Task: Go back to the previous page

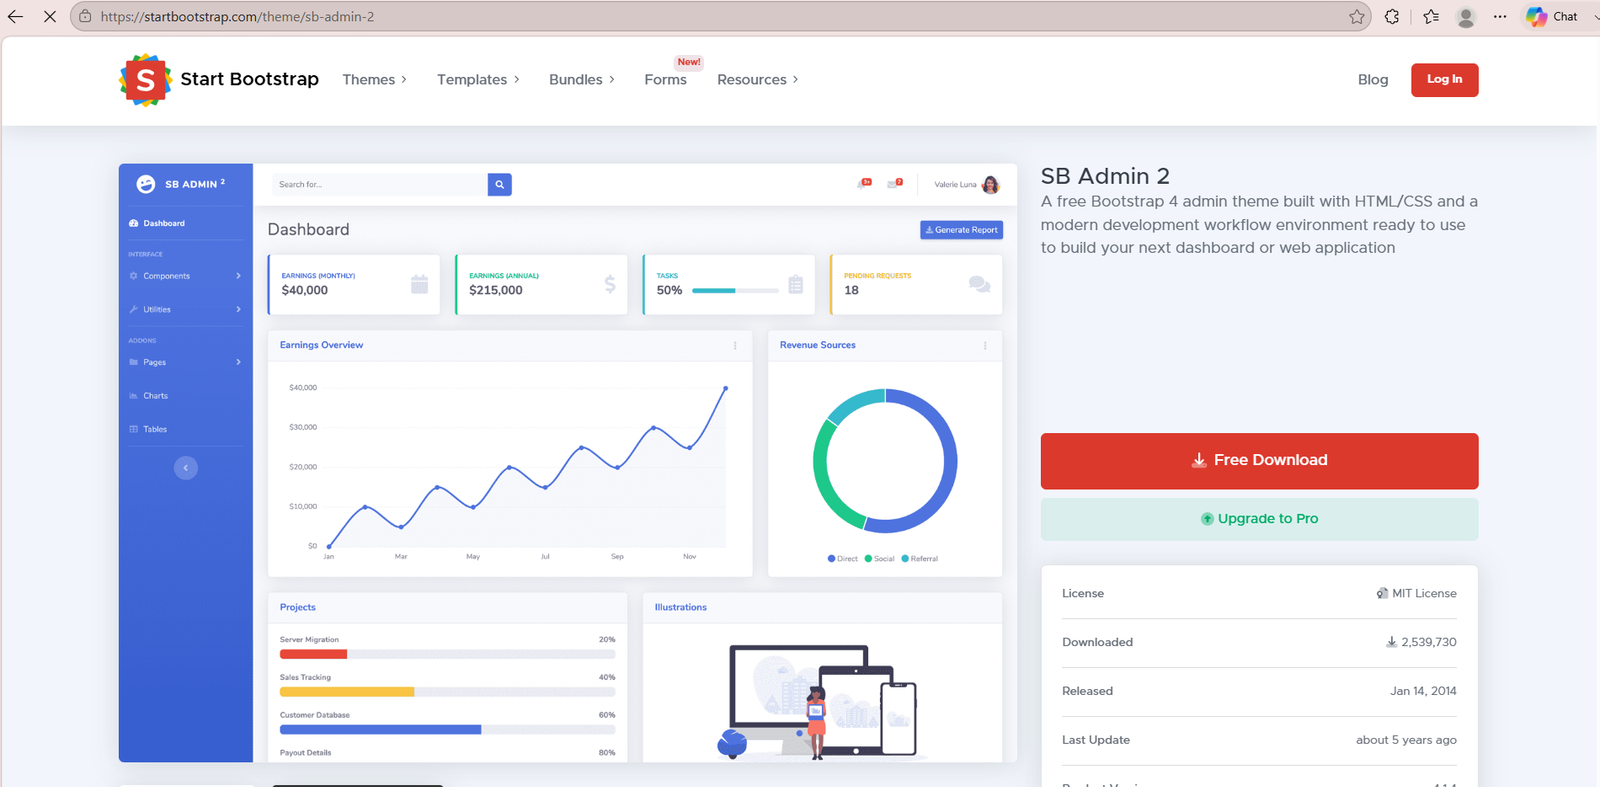Action: click(x=15, y=17)
